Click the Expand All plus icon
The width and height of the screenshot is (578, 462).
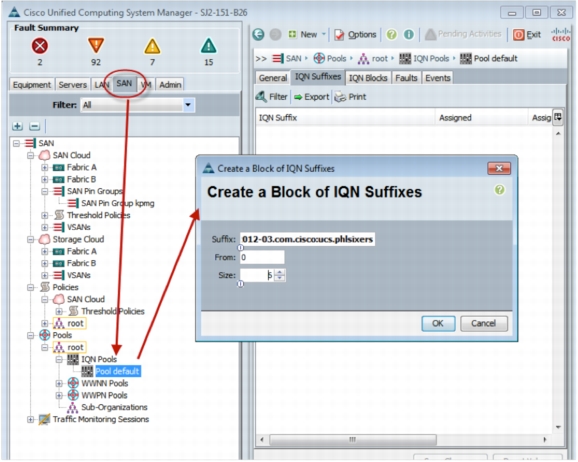click(17, 126)
